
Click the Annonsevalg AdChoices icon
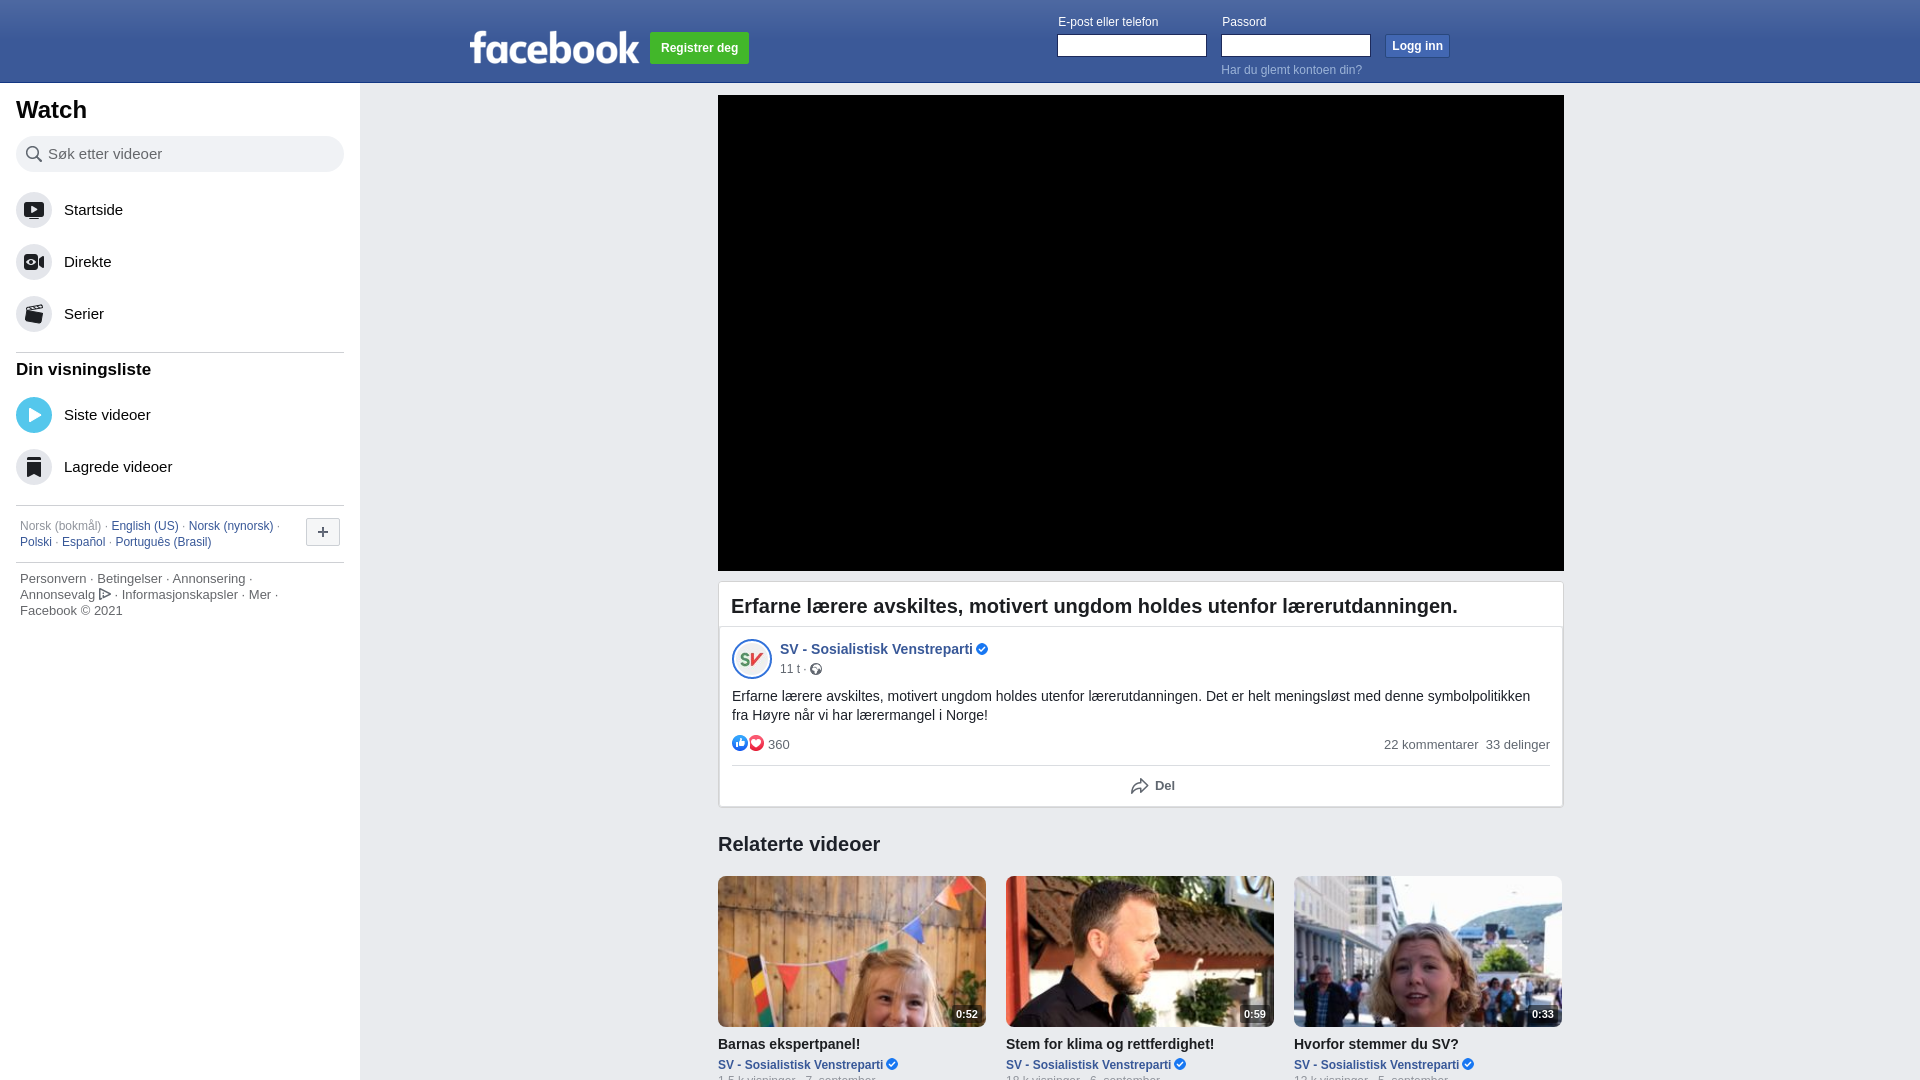[x=105, y=594]
